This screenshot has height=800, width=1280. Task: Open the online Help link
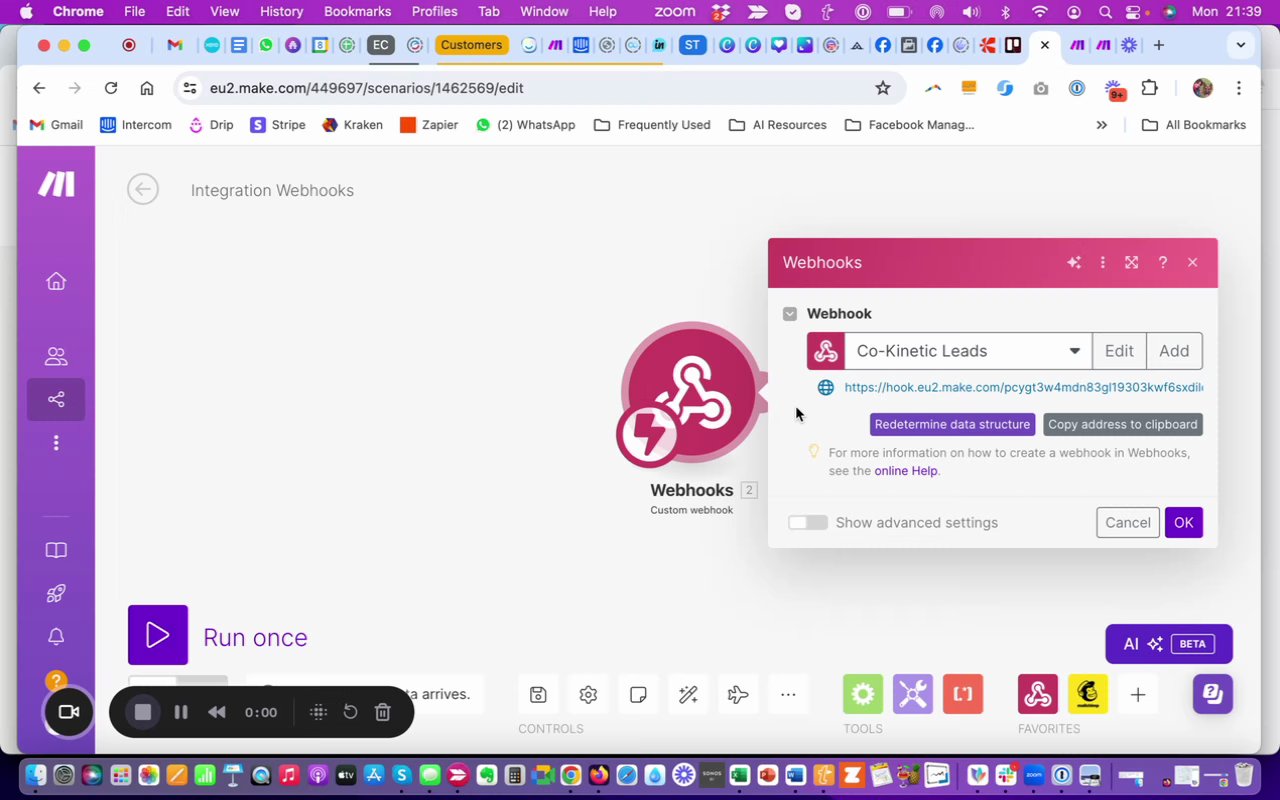click(x=906, y=471)
